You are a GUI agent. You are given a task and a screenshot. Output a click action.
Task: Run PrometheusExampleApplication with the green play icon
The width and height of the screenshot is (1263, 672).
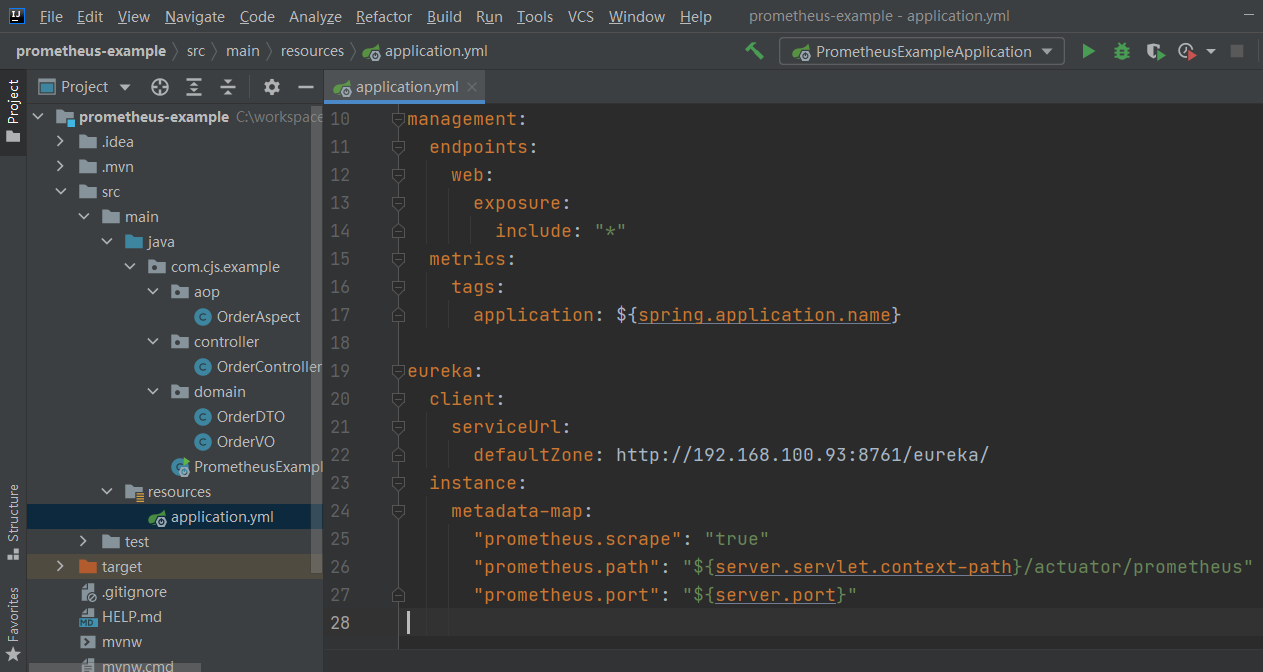coord(1089,51)
